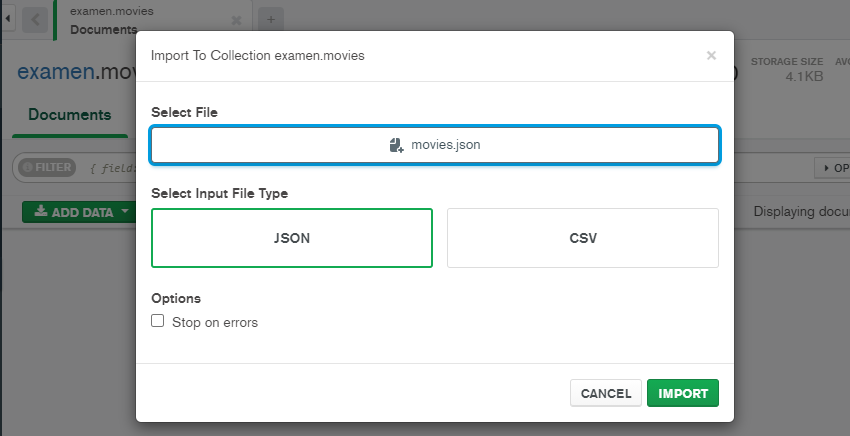Select CSV as input file type

[x=583, y=238]
